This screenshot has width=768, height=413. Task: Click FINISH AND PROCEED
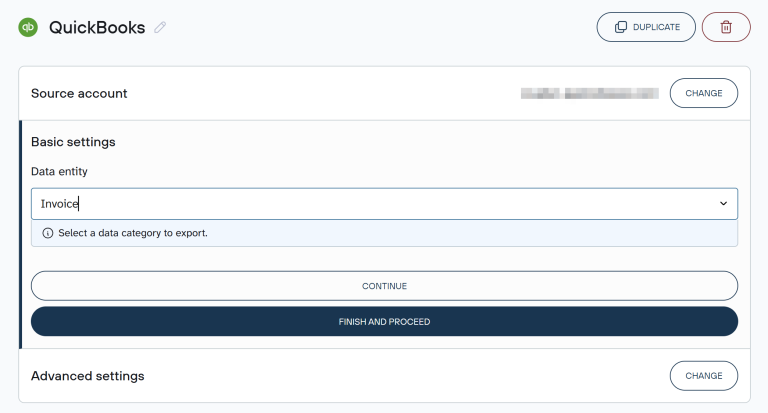coord(384,321)
